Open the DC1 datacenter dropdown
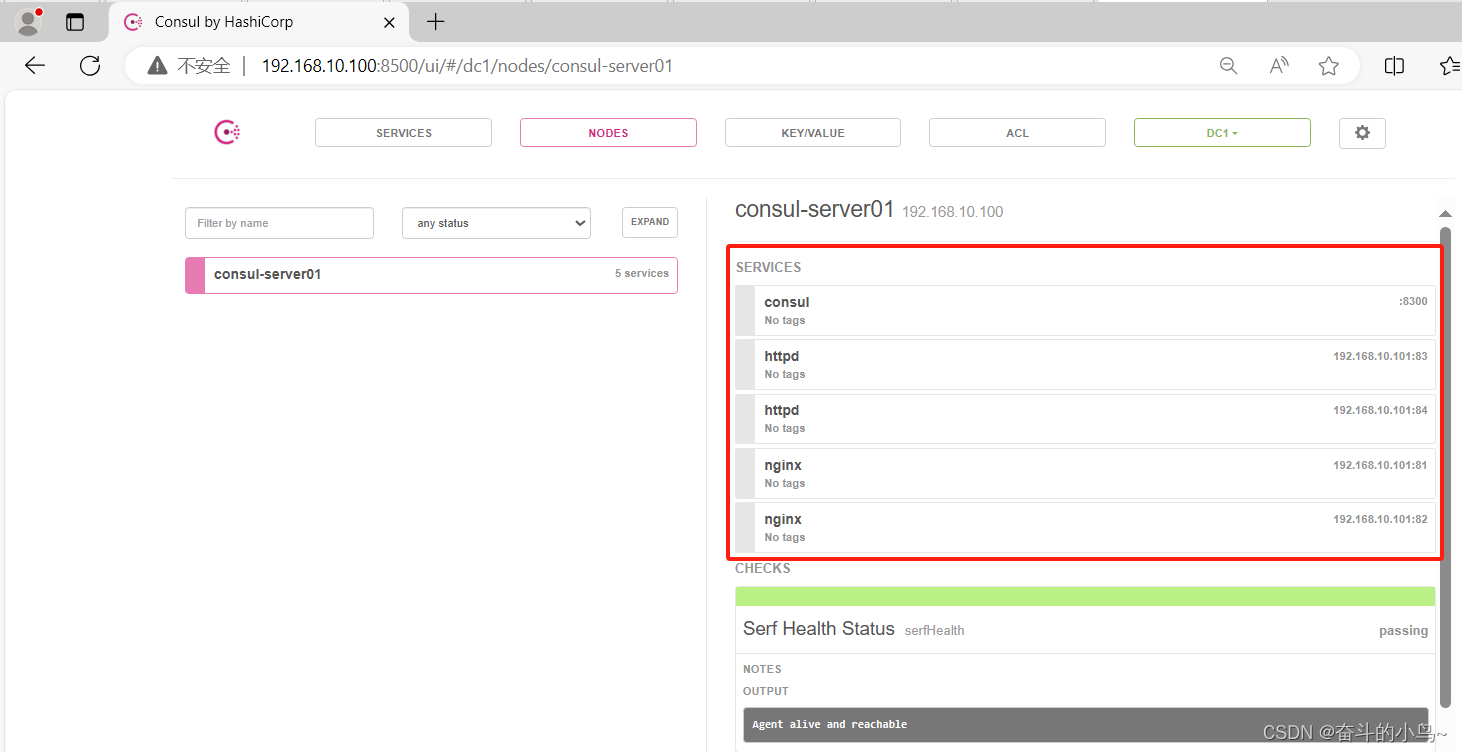 tap(1222, 132)
